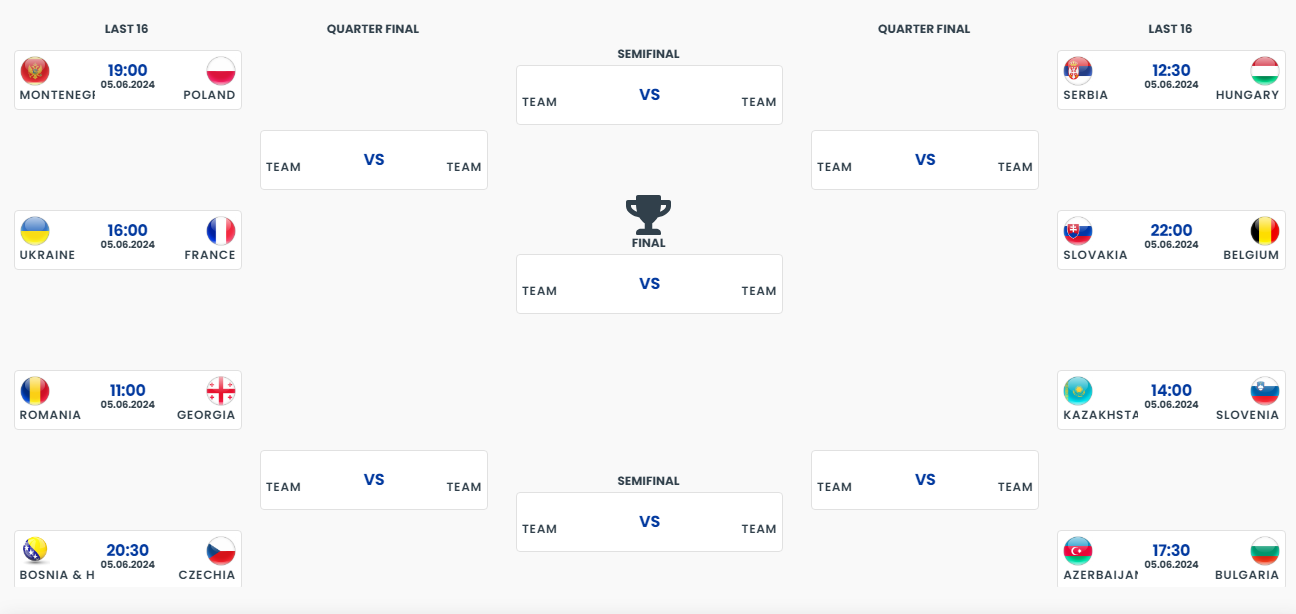Open the lower Semifinal match card
The width and height of the screenshot is (1296, 614).
(649, 522)
